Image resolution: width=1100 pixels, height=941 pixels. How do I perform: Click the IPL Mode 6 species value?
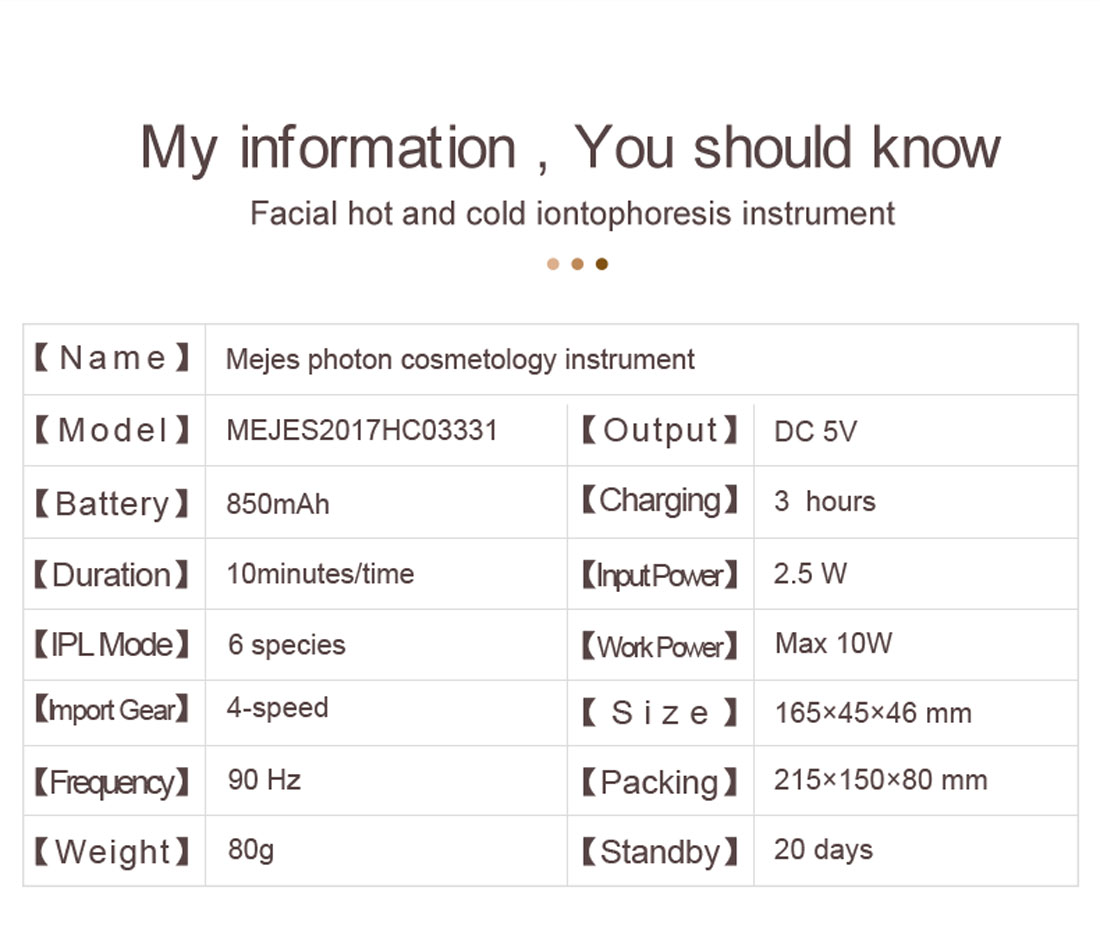click(287, 645)
